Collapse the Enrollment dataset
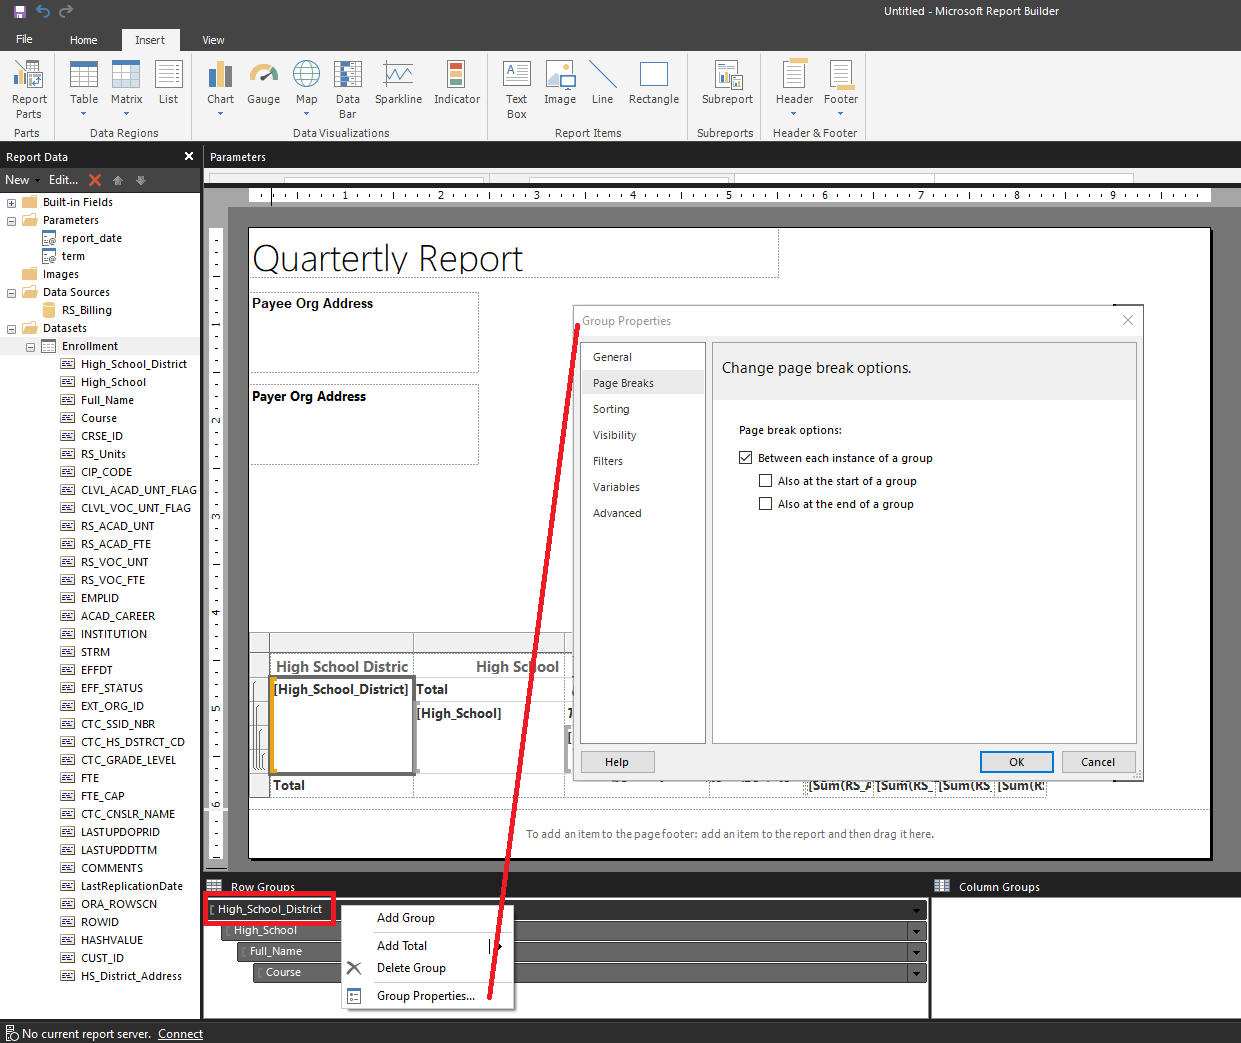Screen dimensions: 1241x1043 tap(30, 347)
